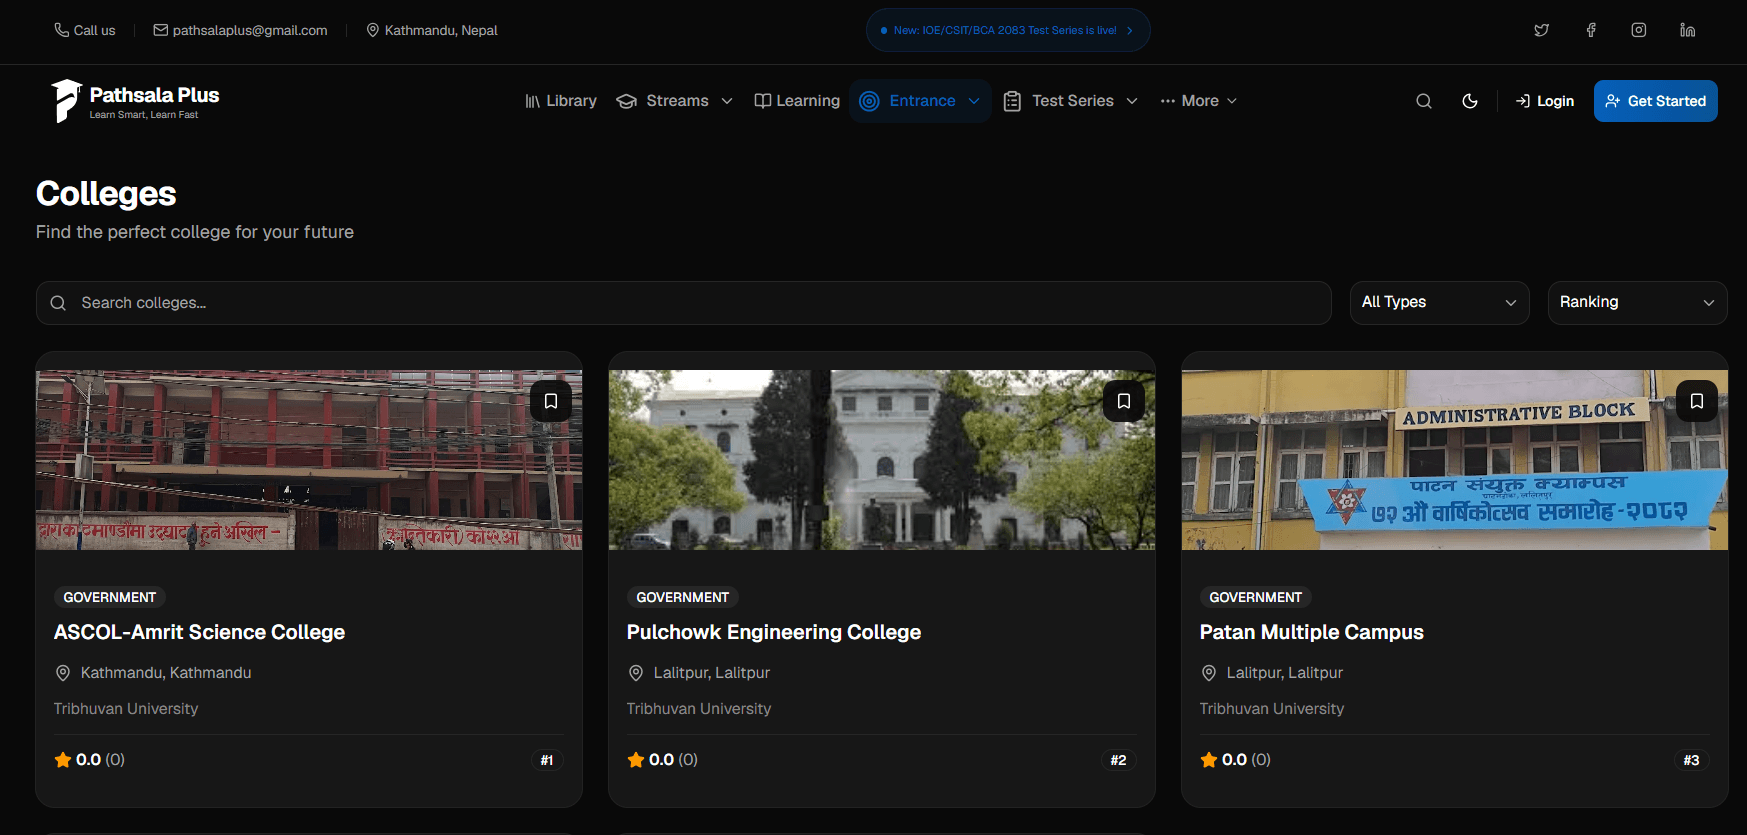
Task: Open the Patan Multiple Campus photo
Action: (1455, 460)
